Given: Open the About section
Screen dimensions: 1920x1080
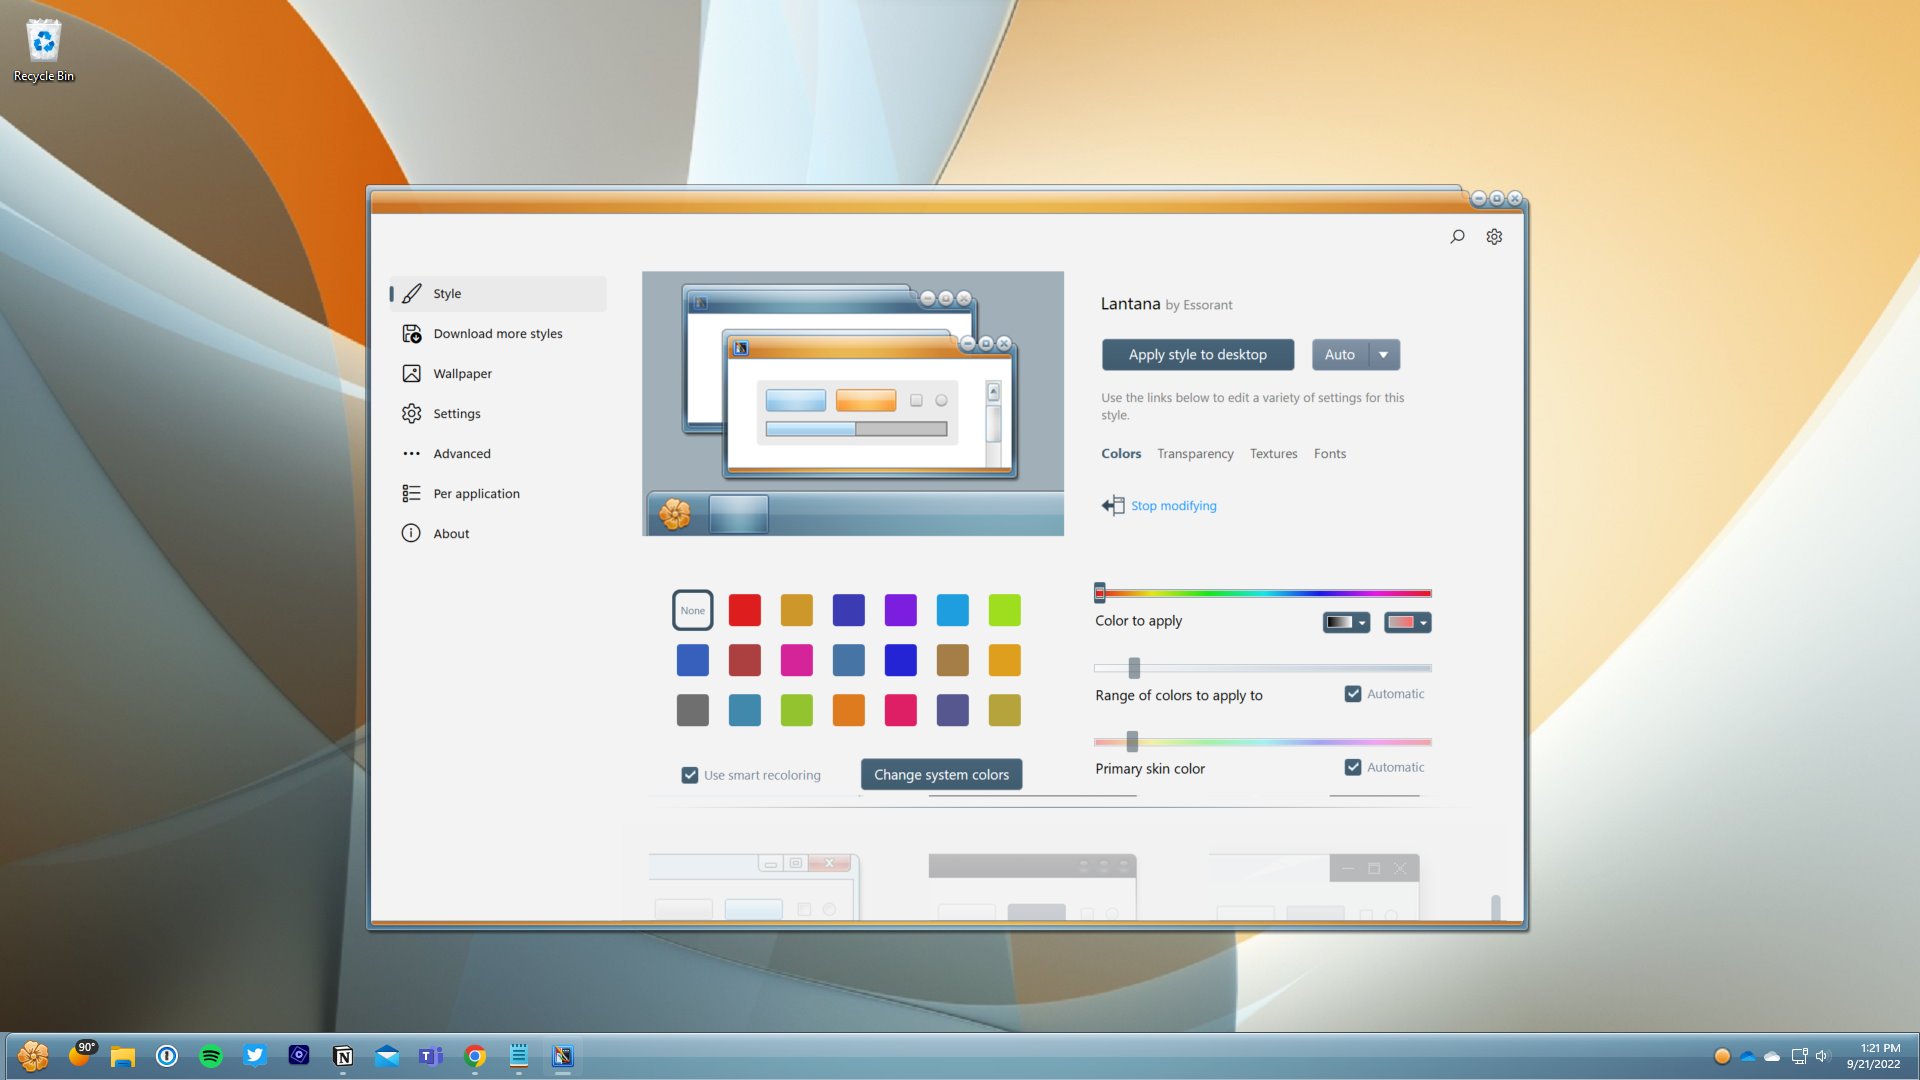Looking at the screenshot, I should (451, 533).
